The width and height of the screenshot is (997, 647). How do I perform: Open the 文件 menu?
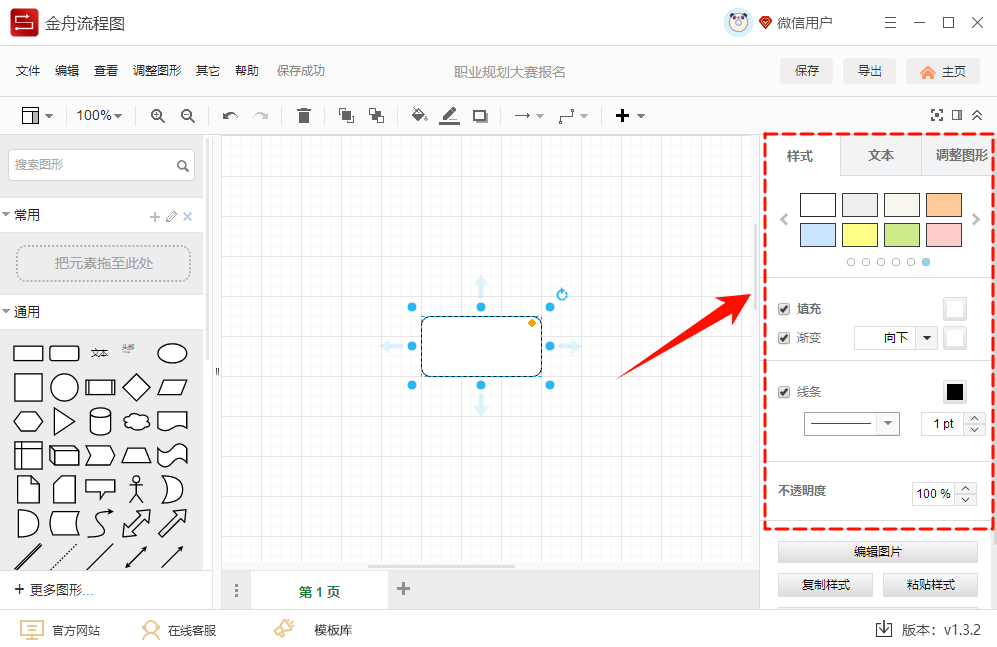click(28, 70)
